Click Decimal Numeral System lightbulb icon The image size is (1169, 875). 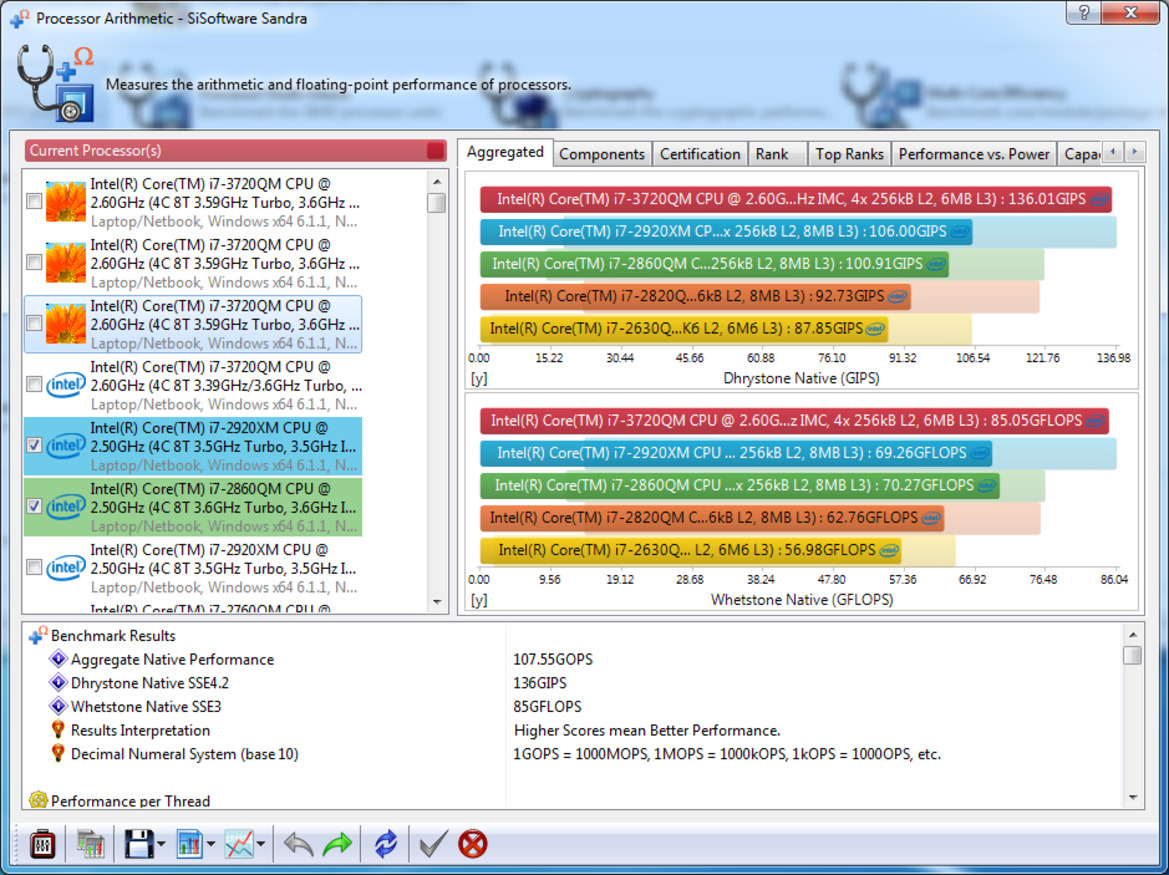(57, 754)
